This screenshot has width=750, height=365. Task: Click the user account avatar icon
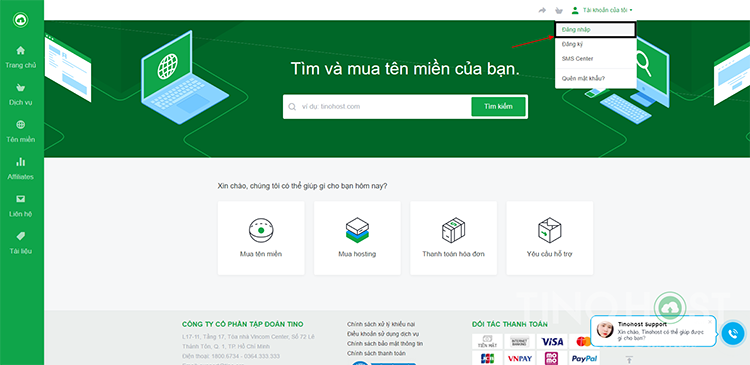pos(575,10)
